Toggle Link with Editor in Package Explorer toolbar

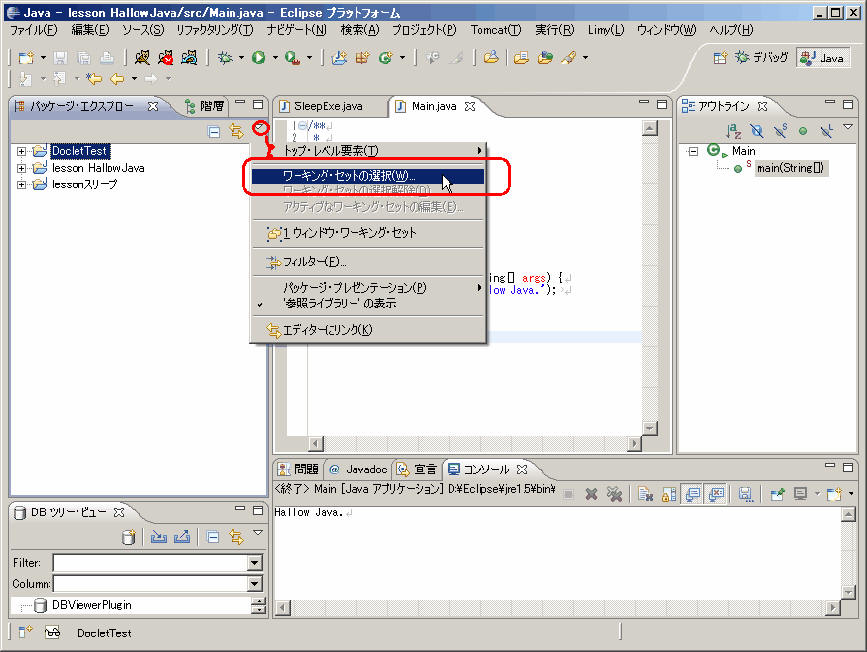click(236, 131)
